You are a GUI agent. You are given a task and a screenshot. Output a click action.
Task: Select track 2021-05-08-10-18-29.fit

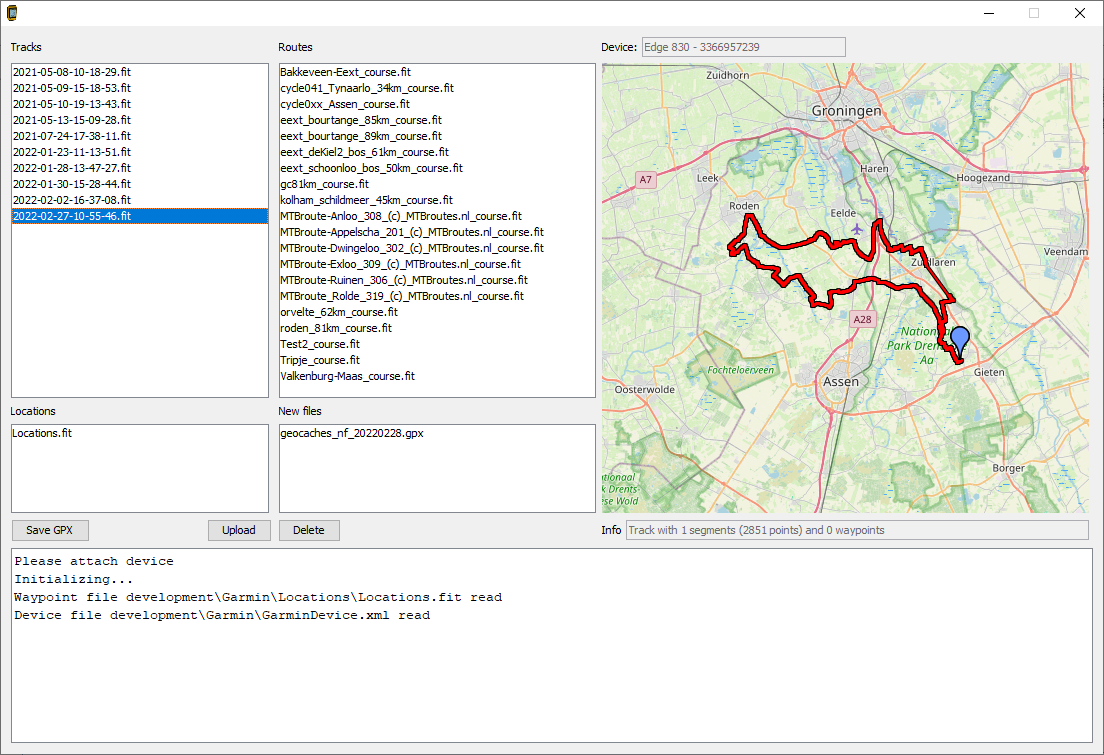(71, 72)
